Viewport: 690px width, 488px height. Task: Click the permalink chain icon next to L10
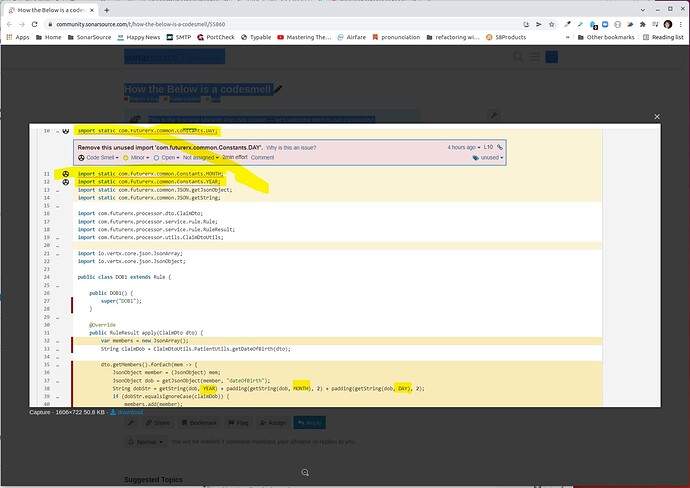coord(499,147)
